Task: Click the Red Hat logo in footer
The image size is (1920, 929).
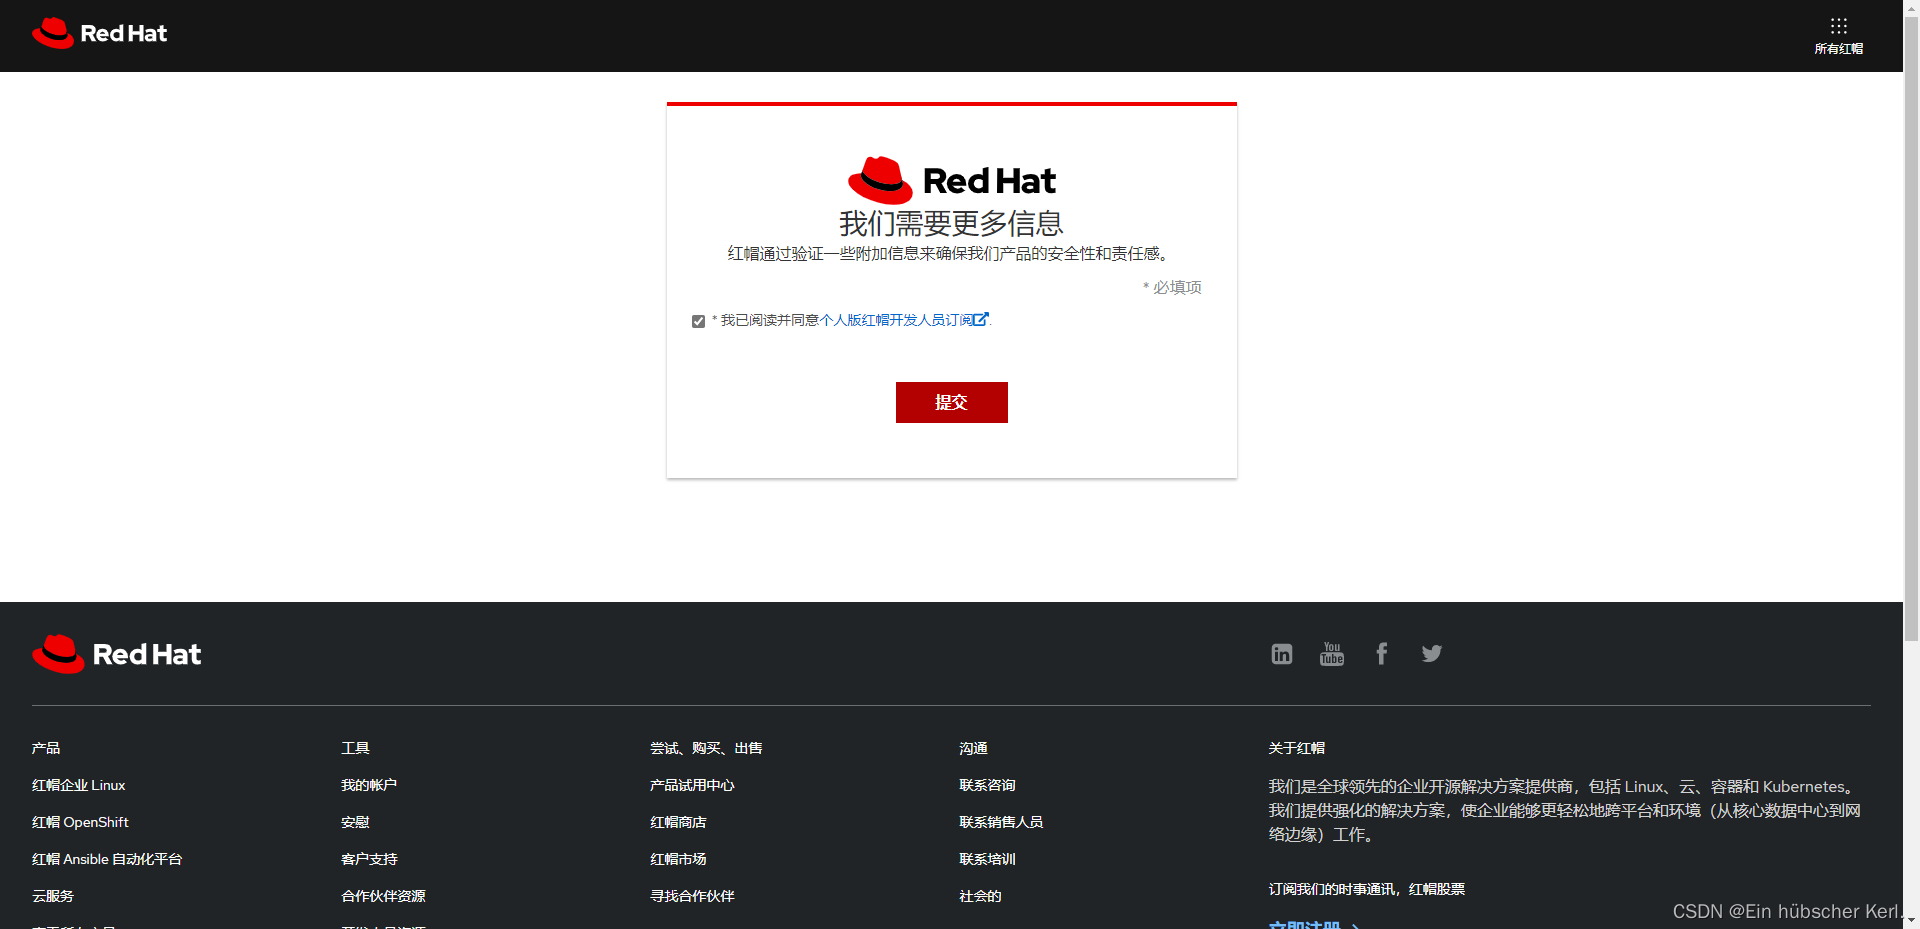Action: pyautogui.click(x=116, y=654)
